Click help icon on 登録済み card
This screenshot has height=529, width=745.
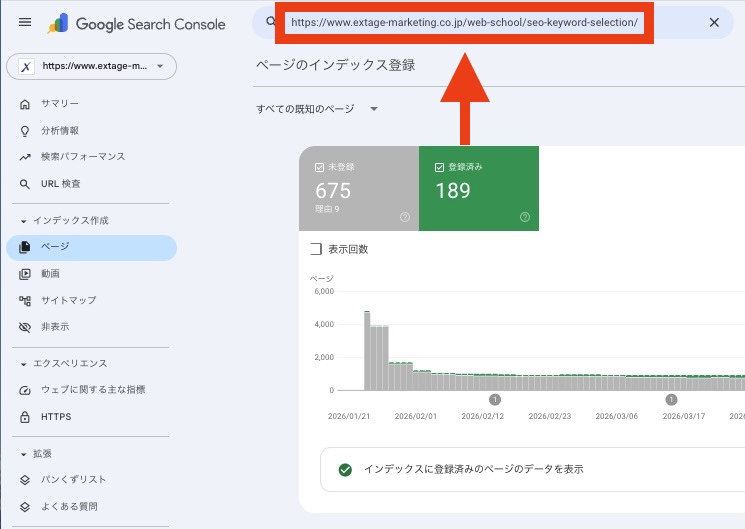(525, 217)
